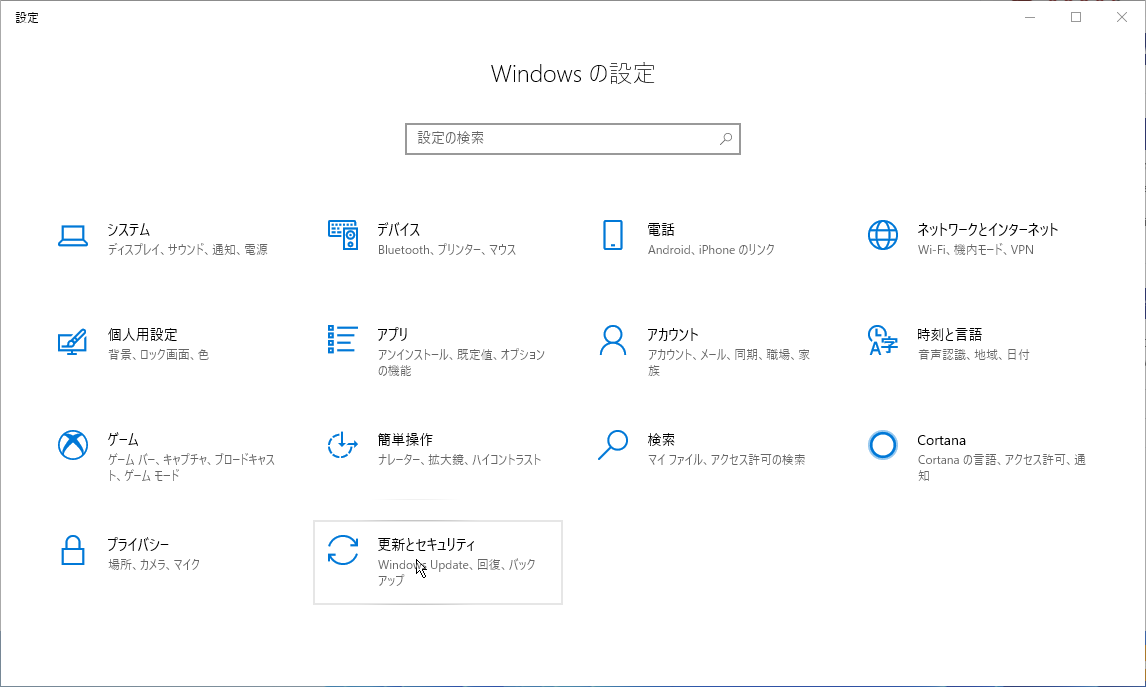The image size is (1146, 687).
Task: Minimize the 設定 window
Action: (x=1030, y=17)
